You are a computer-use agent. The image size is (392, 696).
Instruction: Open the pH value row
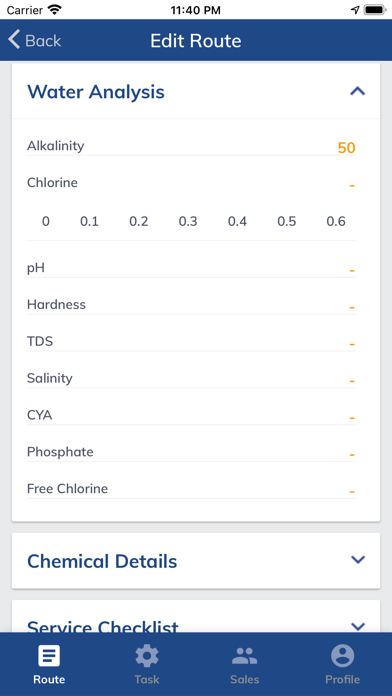pos(191,269)
